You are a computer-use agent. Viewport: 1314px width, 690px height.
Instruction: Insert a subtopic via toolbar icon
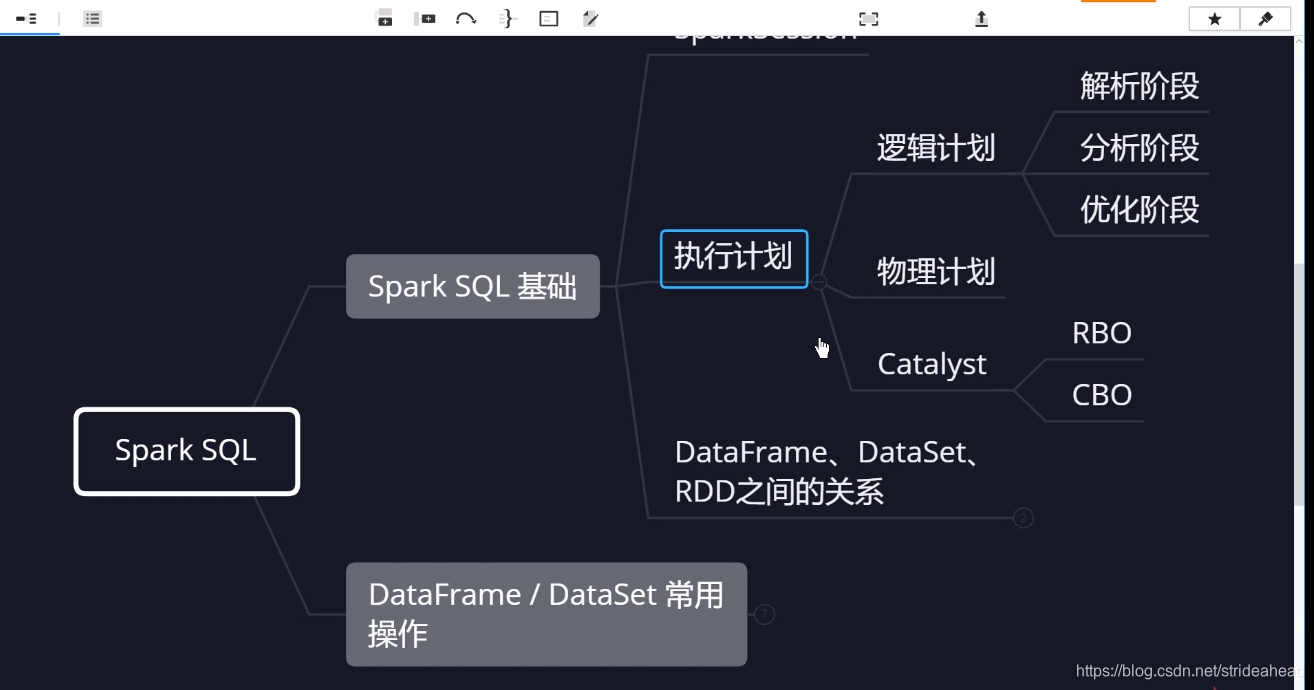tap(425, 18)
